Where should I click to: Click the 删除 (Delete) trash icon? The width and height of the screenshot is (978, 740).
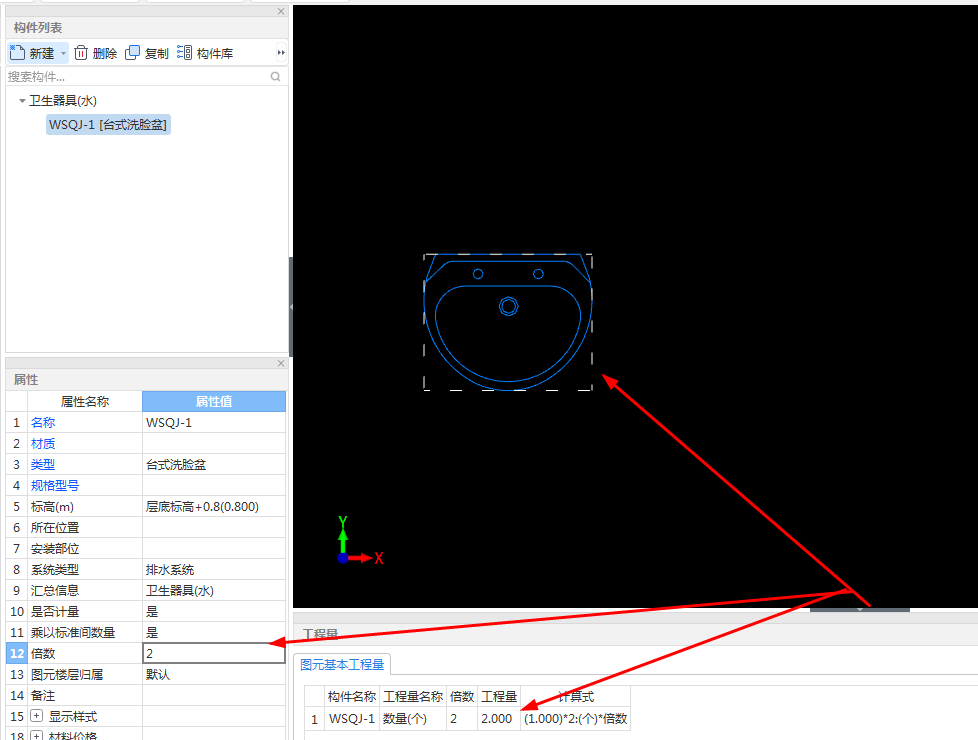click(81, 53)
